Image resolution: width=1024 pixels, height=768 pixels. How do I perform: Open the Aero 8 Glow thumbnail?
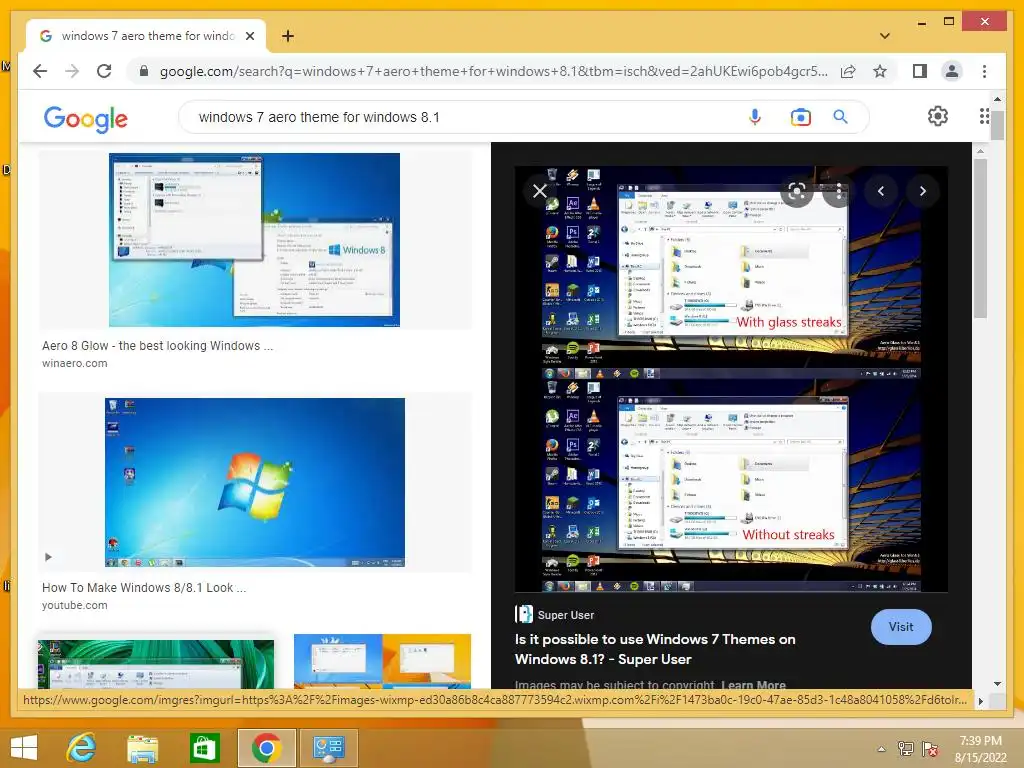pos(254,240)
